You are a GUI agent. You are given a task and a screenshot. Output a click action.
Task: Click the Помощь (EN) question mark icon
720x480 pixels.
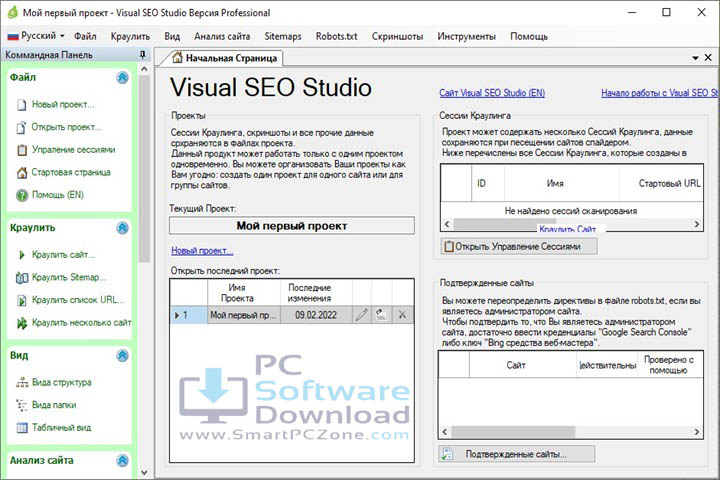22,195
